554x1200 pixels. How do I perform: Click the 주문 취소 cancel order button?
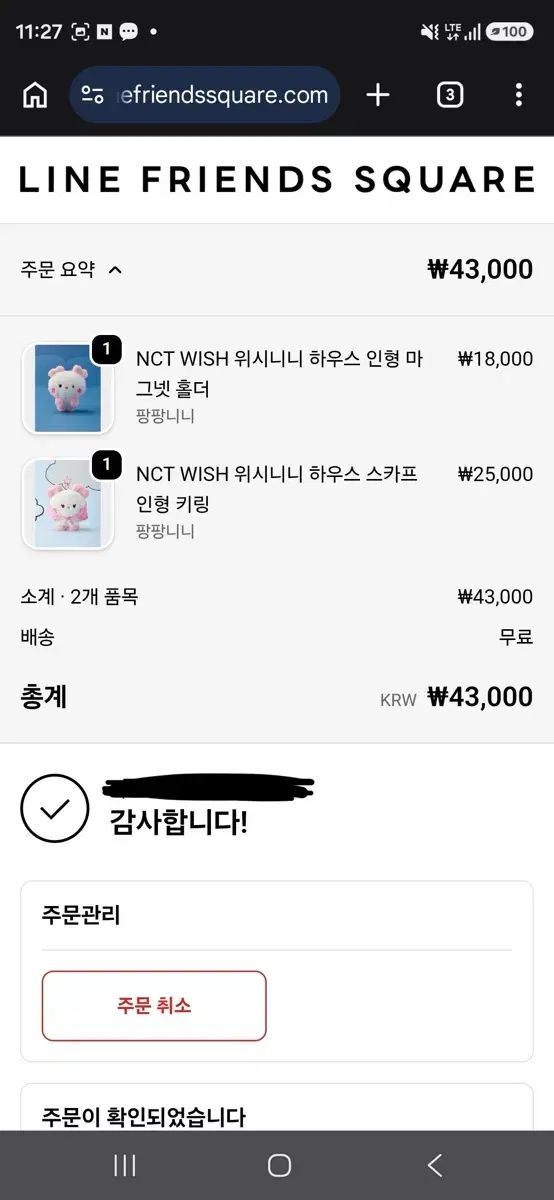click(154, 1006)
